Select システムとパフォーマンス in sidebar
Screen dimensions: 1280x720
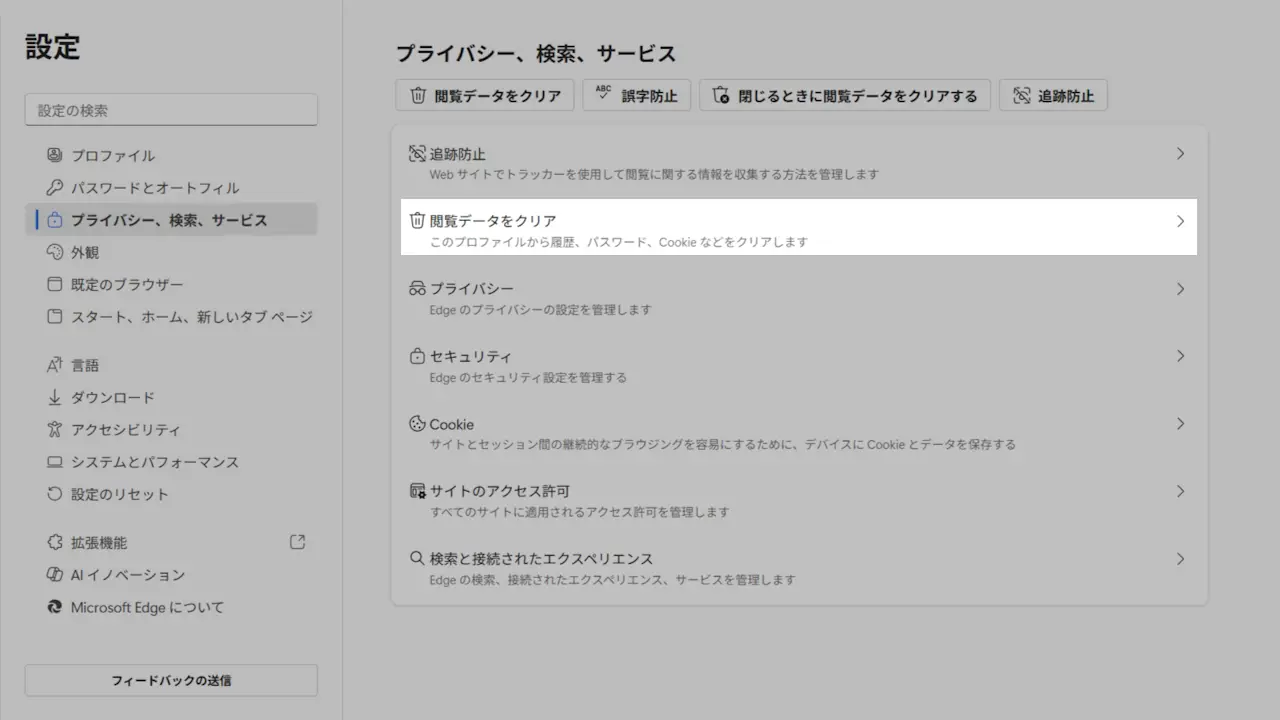tap(154, 462)
